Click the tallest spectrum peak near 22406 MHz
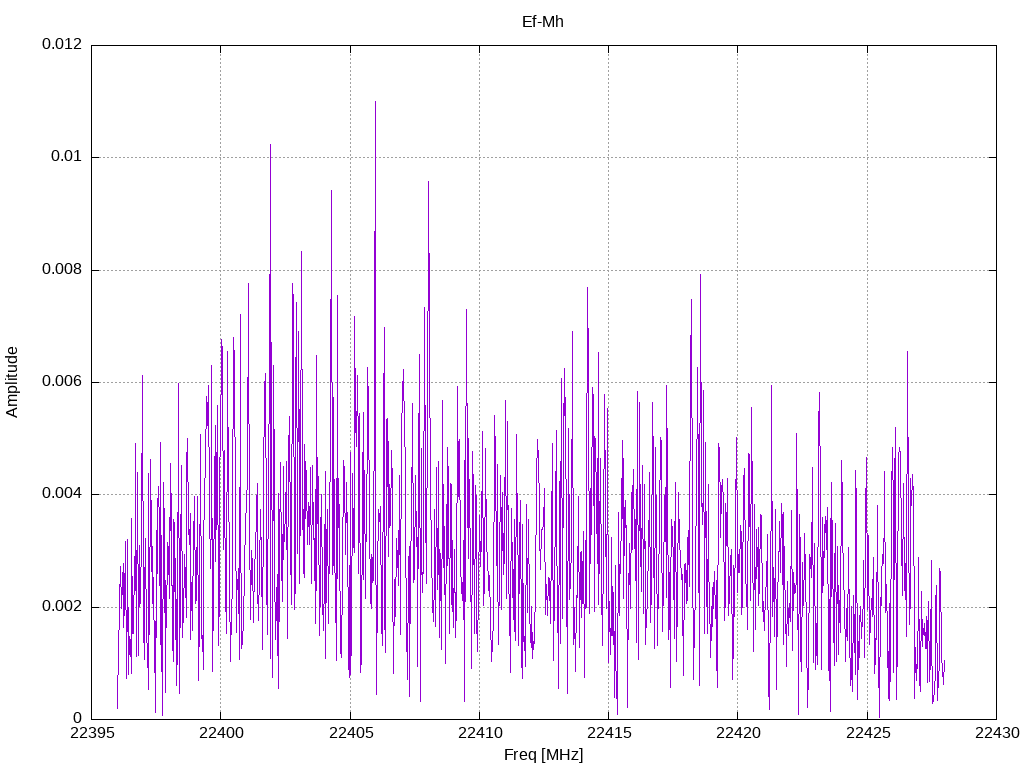Screen dimensions: 1024x768 click(x=376, y=103)
